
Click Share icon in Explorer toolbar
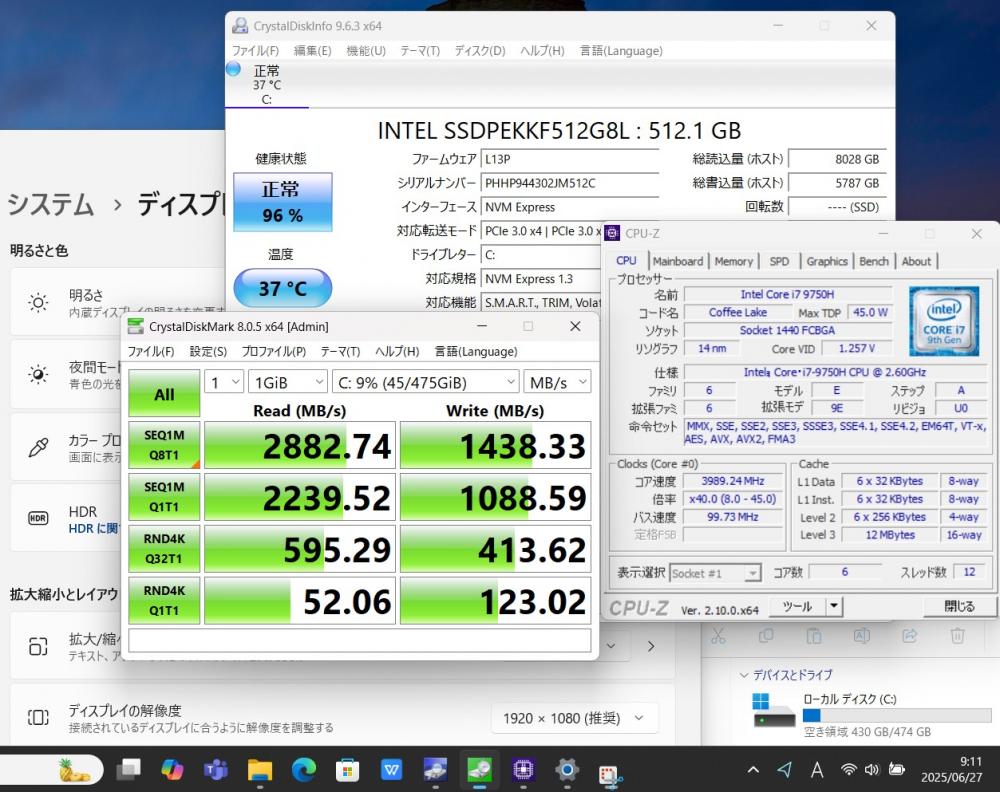coord(909,635)
